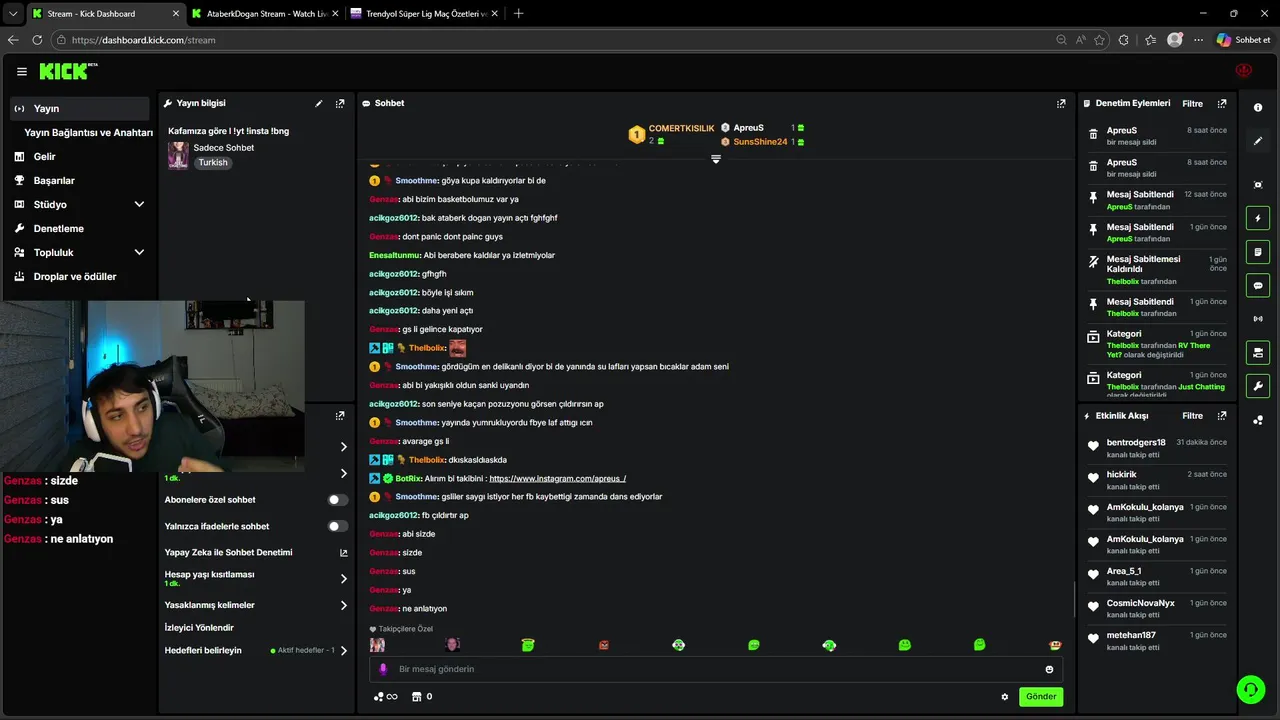Expand the Stüdyo sidebar section
Image resolution: width=1280 pixels, height=720 pixels.
click(139, 204)
